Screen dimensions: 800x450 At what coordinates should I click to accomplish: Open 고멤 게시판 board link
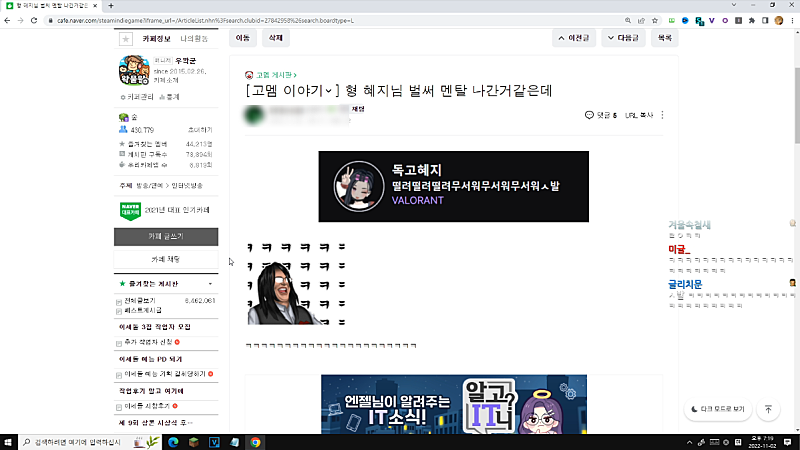coord(276,75)
